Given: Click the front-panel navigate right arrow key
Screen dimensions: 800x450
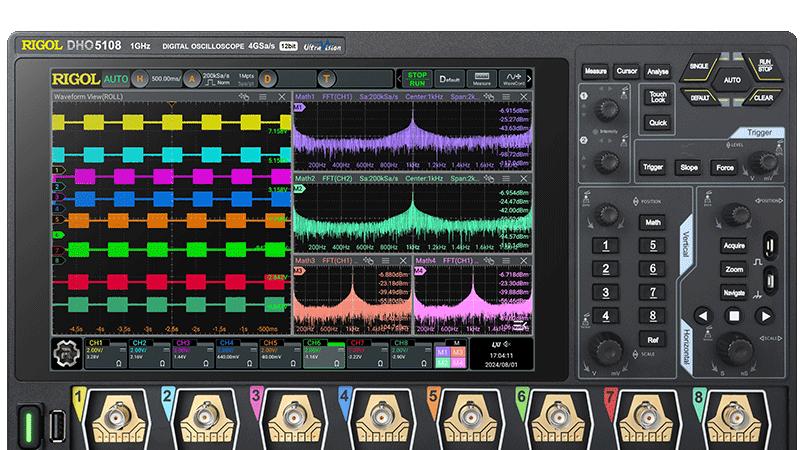Looking at the screenshot, I should (x=765, y=316).
